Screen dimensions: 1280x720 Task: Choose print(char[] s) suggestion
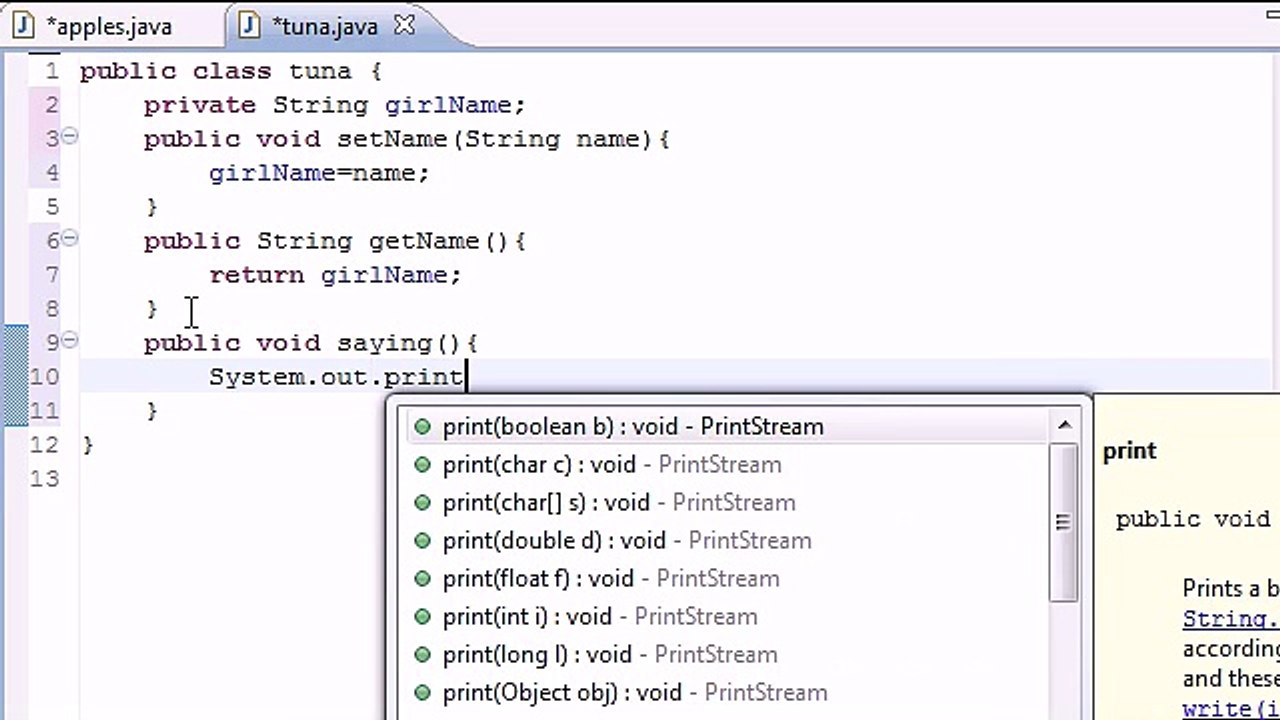tap(728, 503)
